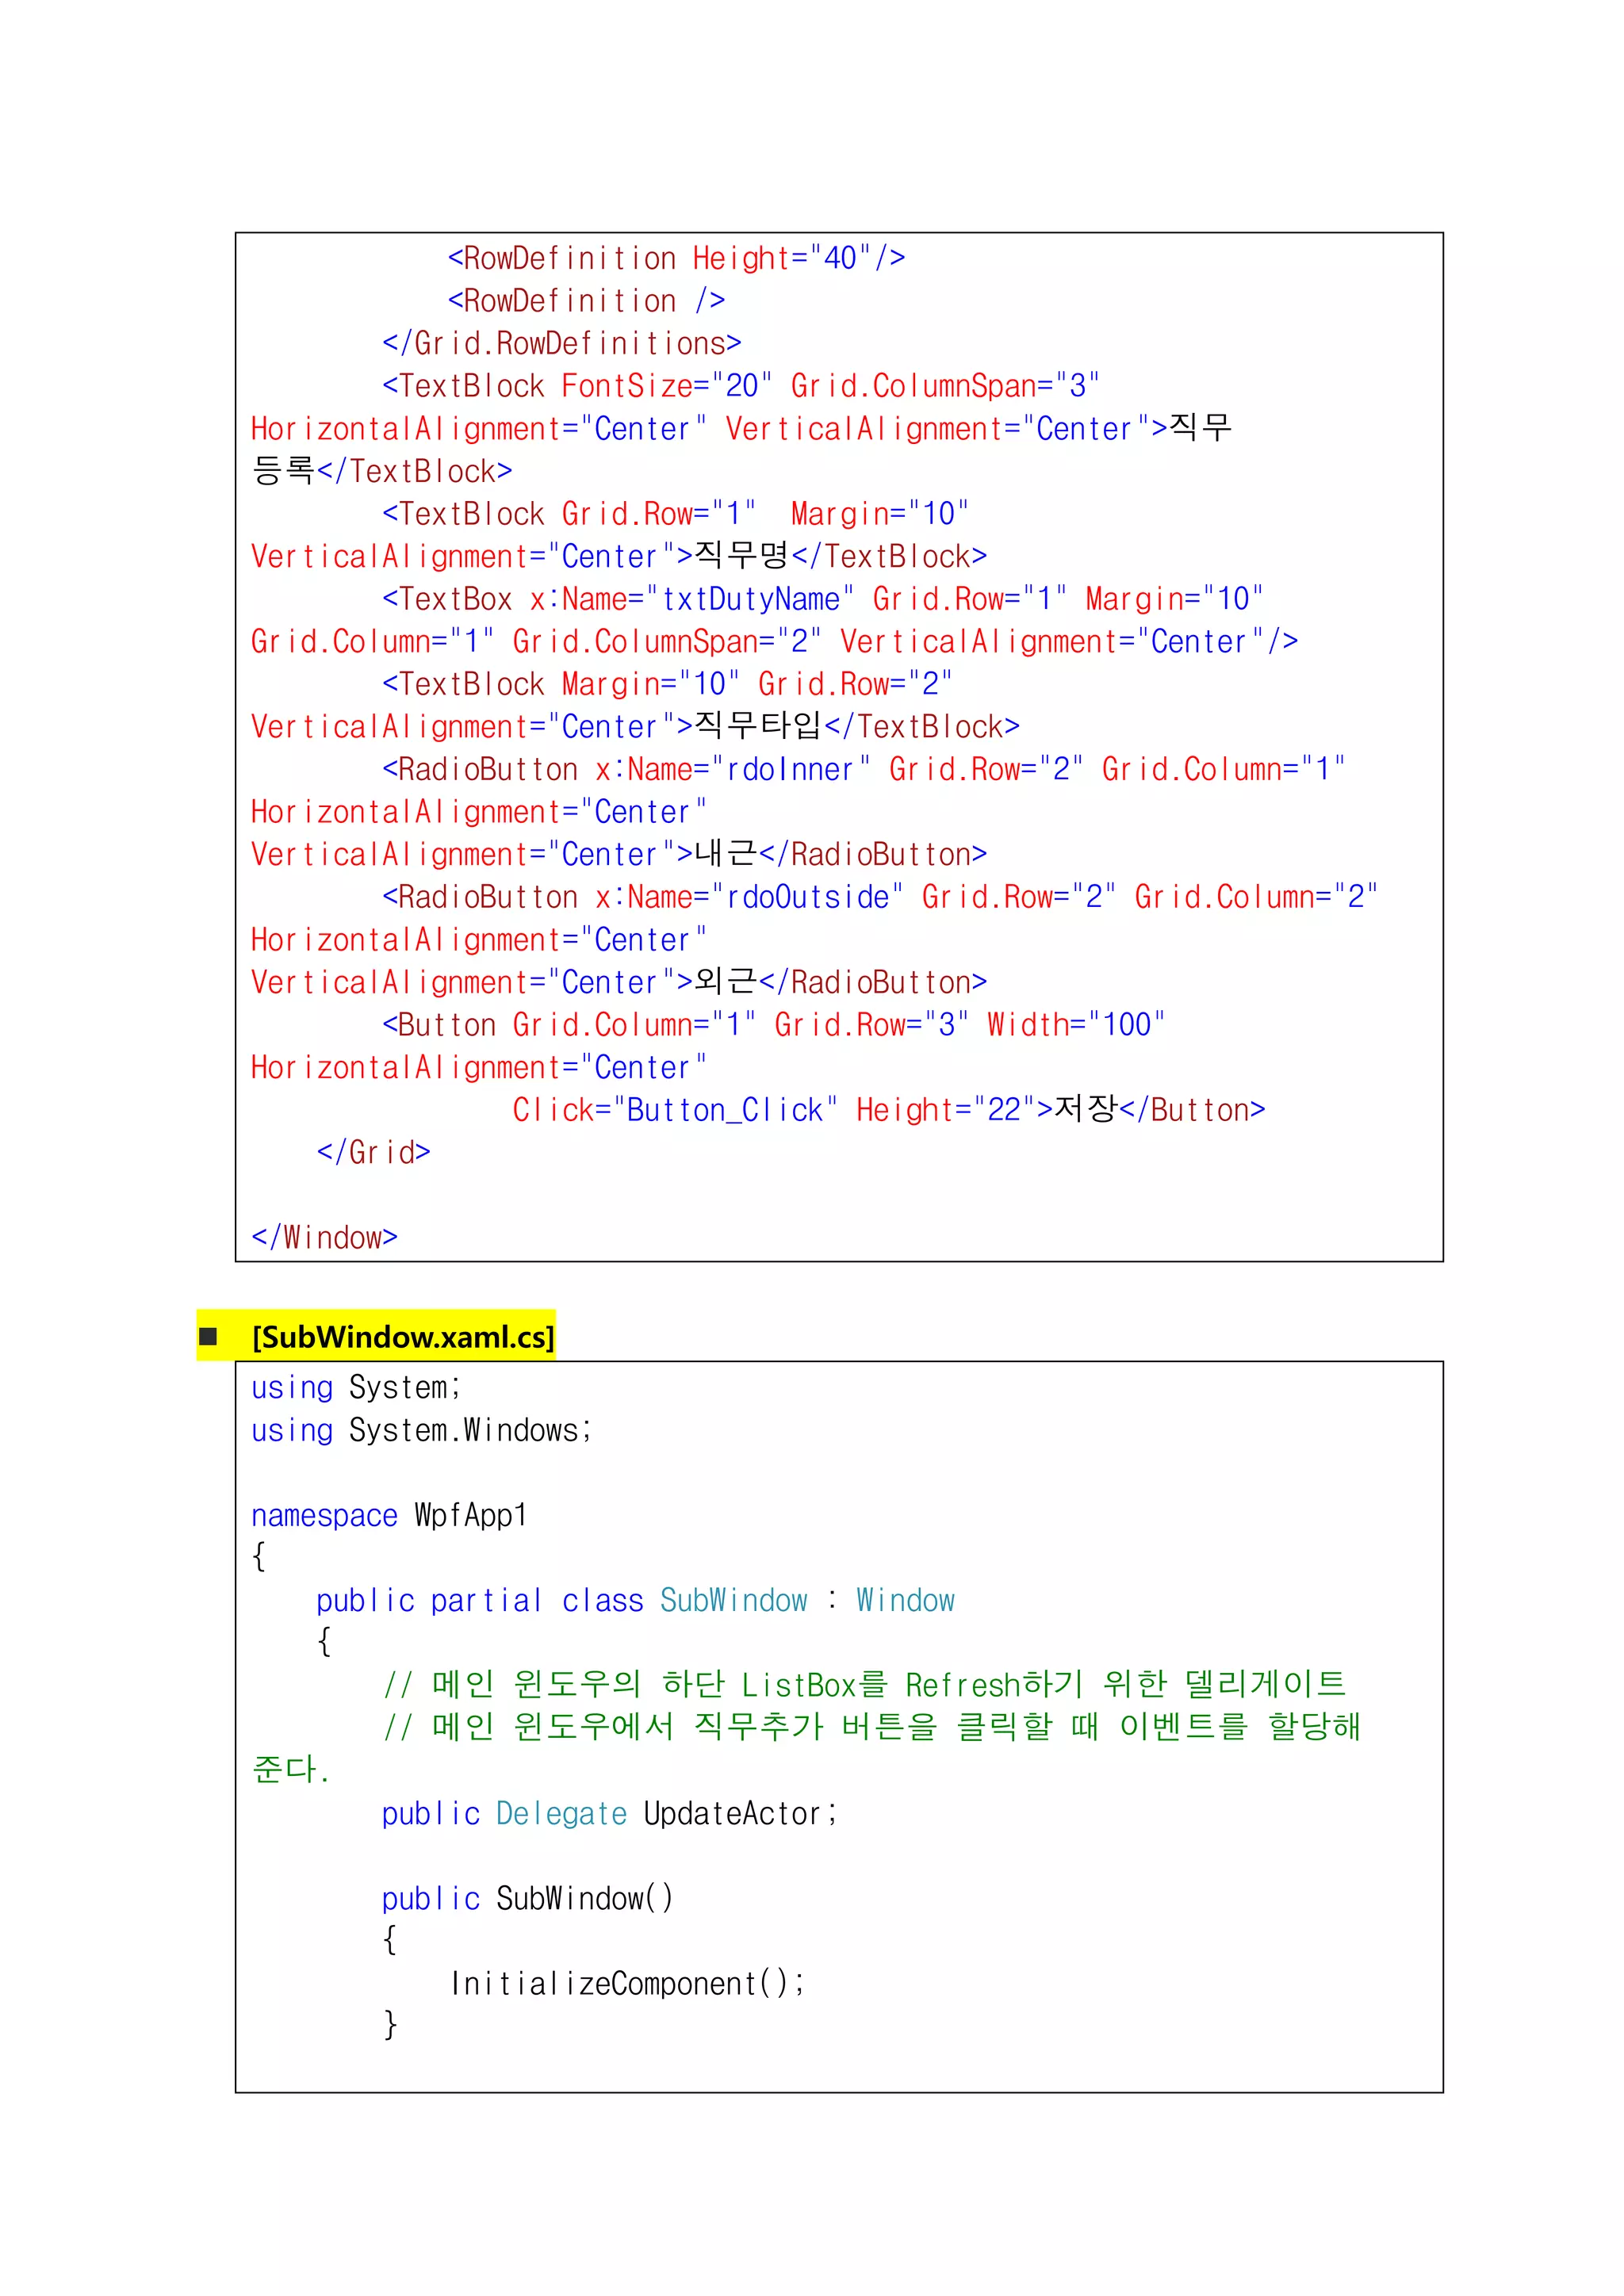Screen dimensions: 1624x2296
Task: Click the highlighted [SubWindow.xaml.cs] heading
Action: click(x=403, y=1337)
